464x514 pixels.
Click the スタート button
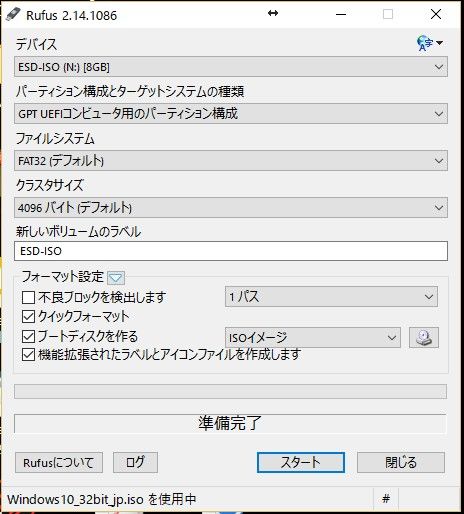click(x=301, y=462)
